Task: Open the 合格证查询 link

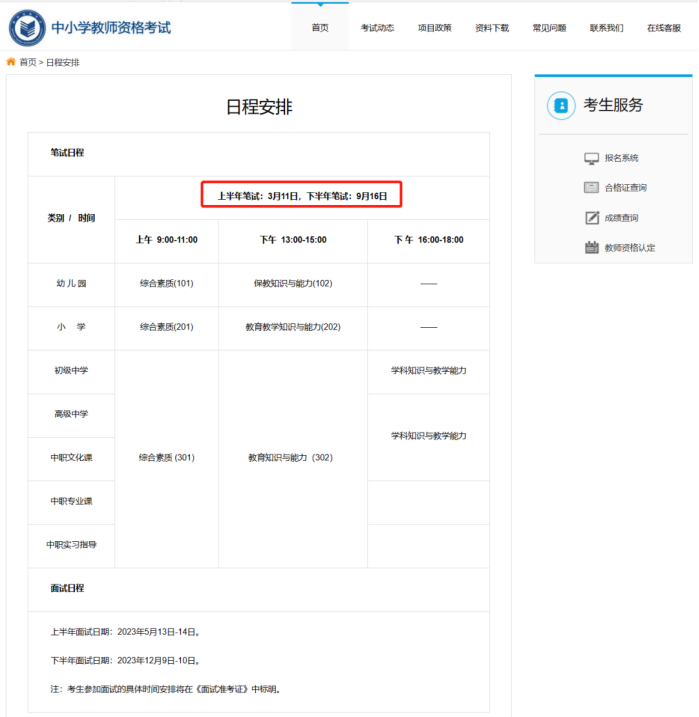Action: coord(625,188)
